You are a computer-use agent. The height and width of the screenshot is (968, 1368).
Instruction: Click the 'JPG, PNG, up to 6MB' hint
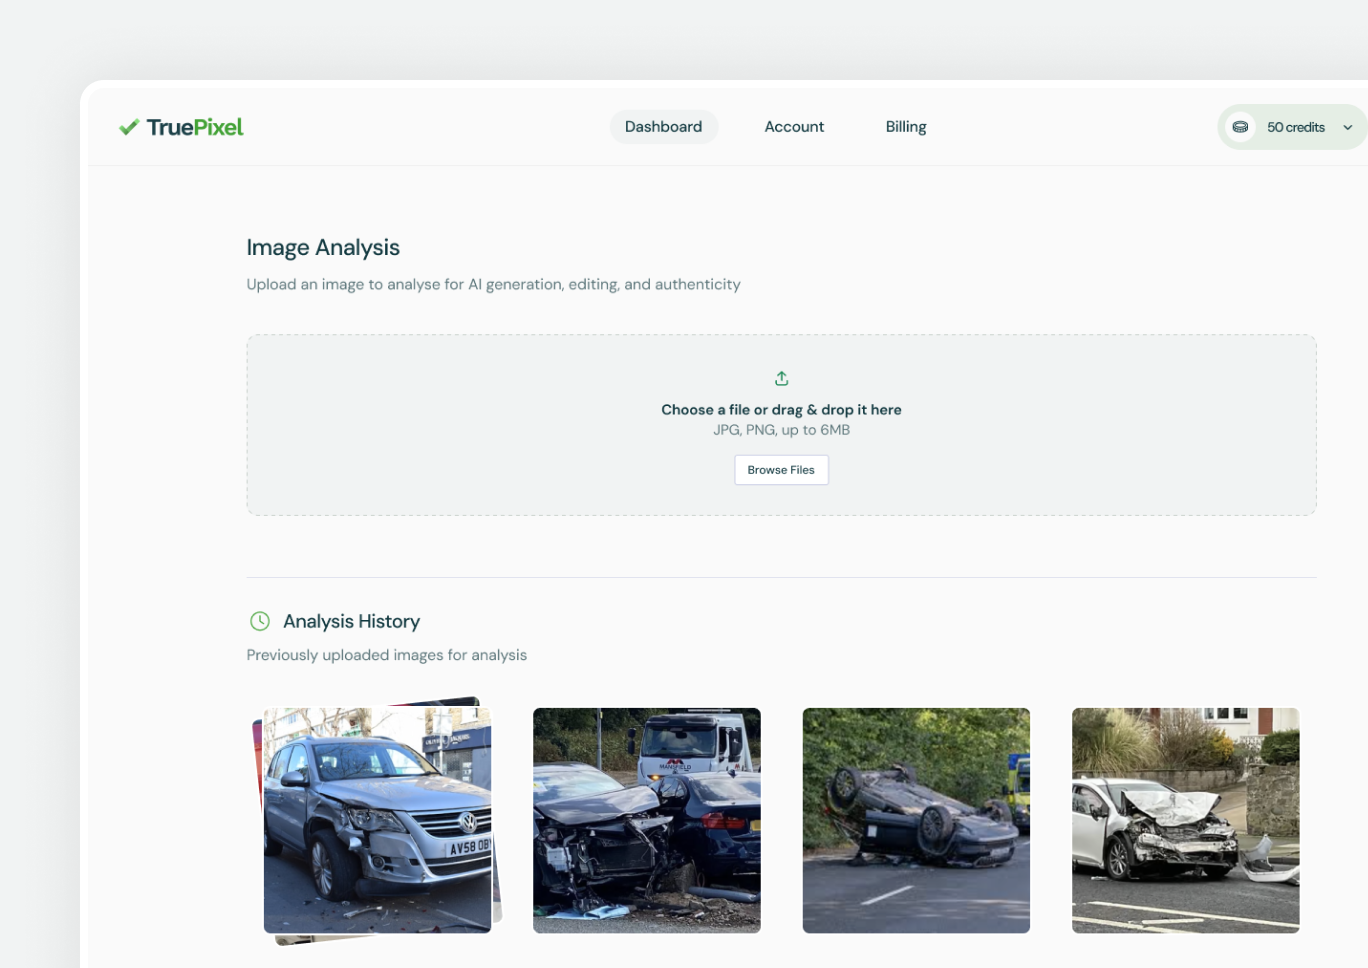point(781,430)
